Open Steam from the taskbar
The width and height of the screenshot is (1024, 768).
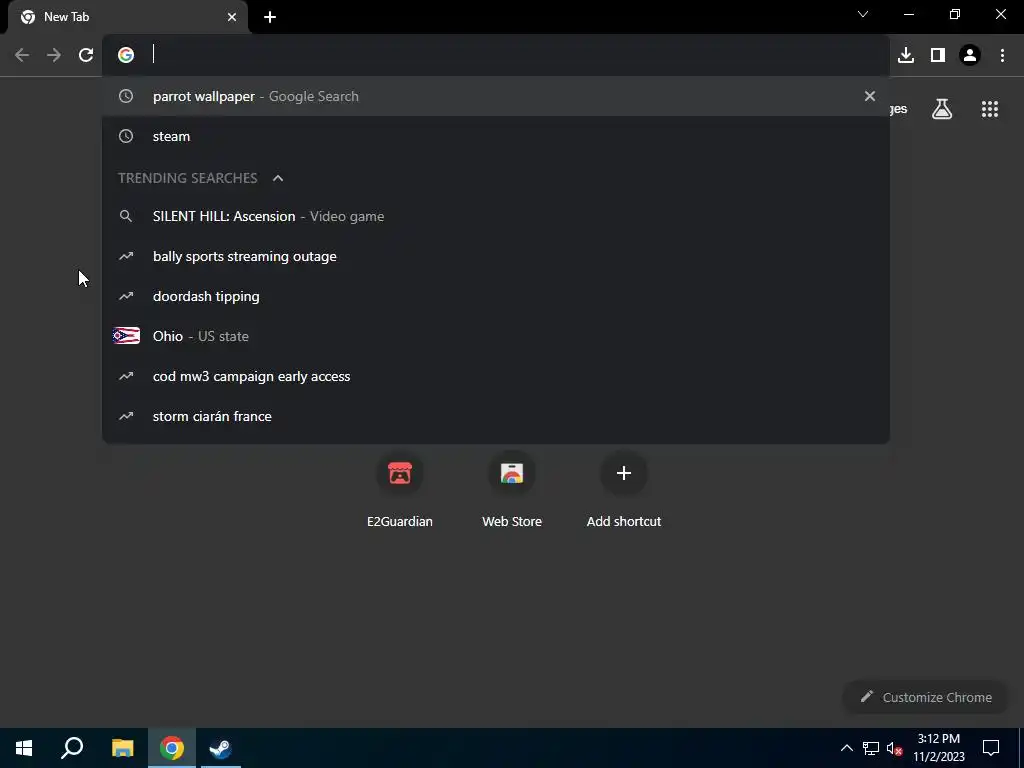(221, 748)
